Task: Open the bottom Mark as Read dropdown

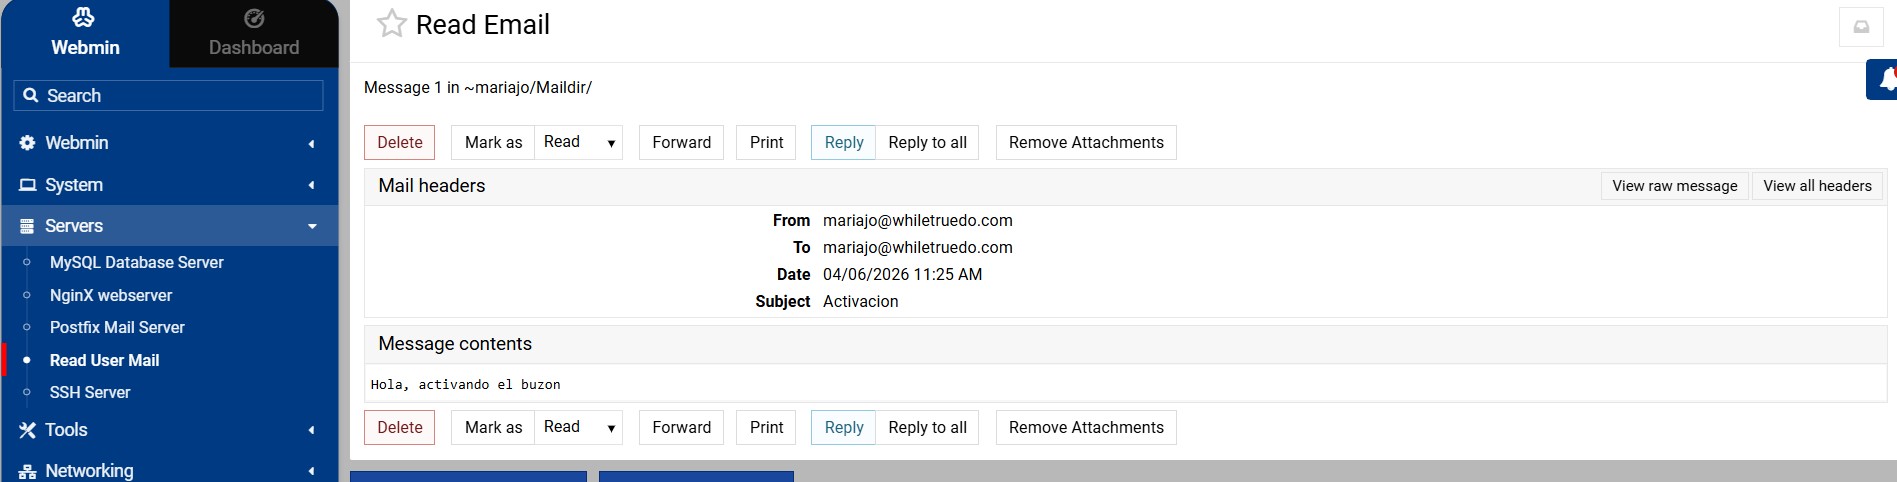Action: coord(578,428)
